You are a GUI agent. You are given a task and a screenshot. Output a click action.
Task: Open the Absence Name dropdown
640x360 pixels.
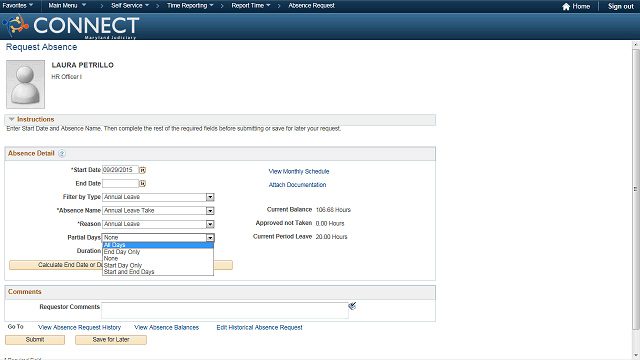[210, 211]
